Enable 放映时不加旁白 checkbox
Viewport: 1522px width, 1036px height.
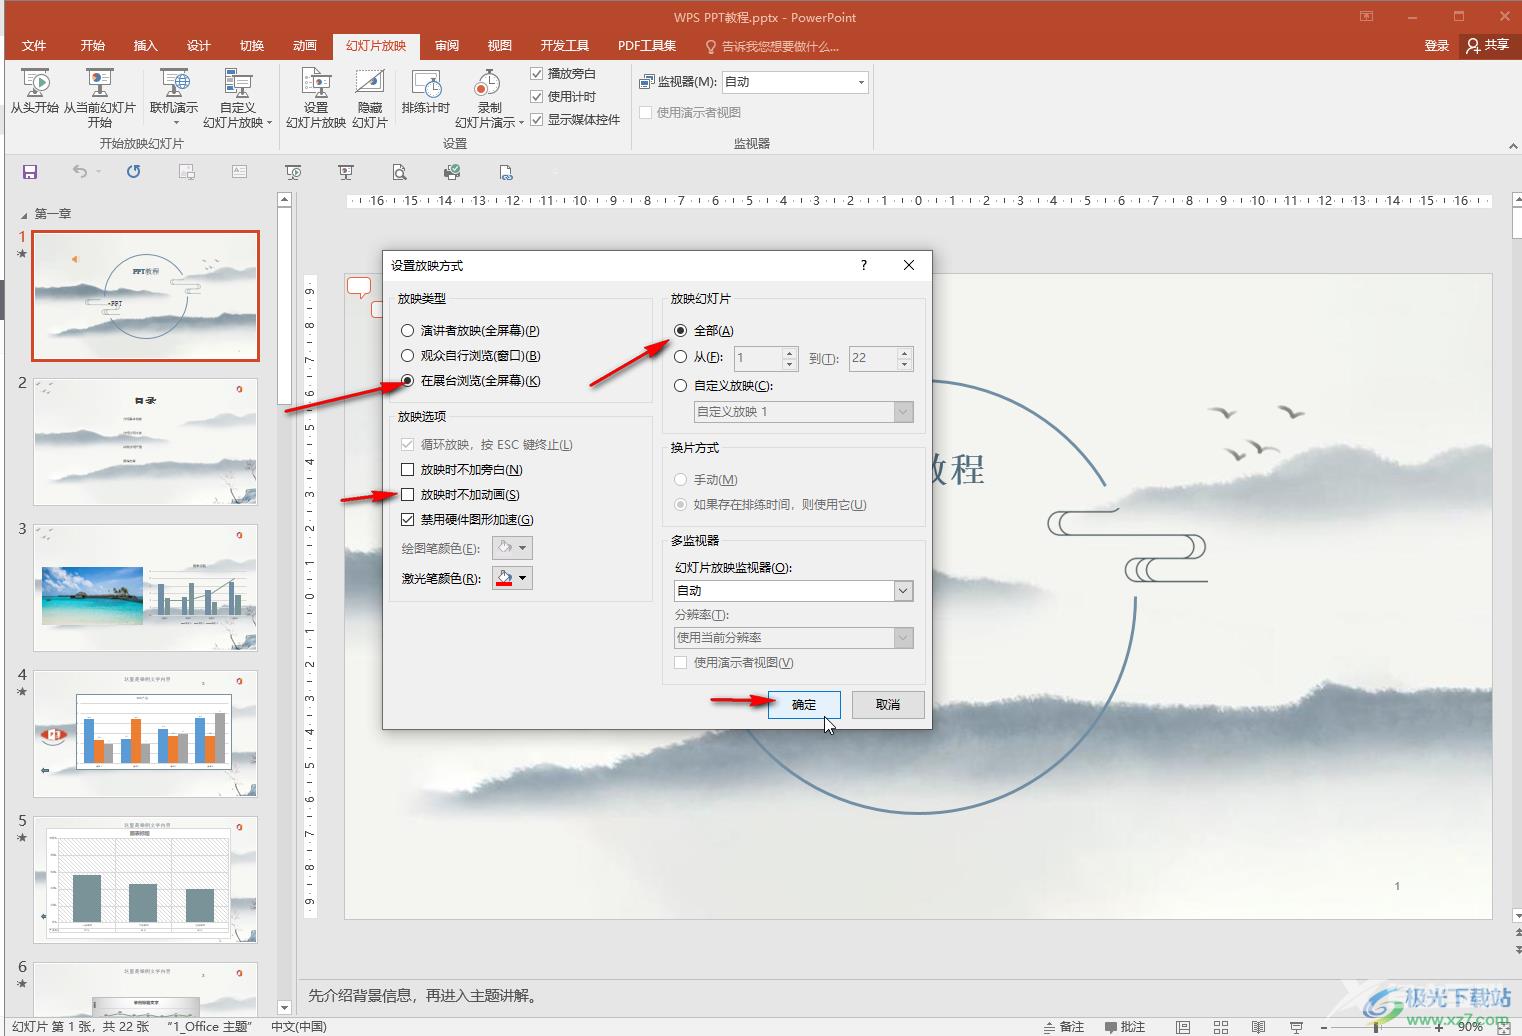coord(407,470)
